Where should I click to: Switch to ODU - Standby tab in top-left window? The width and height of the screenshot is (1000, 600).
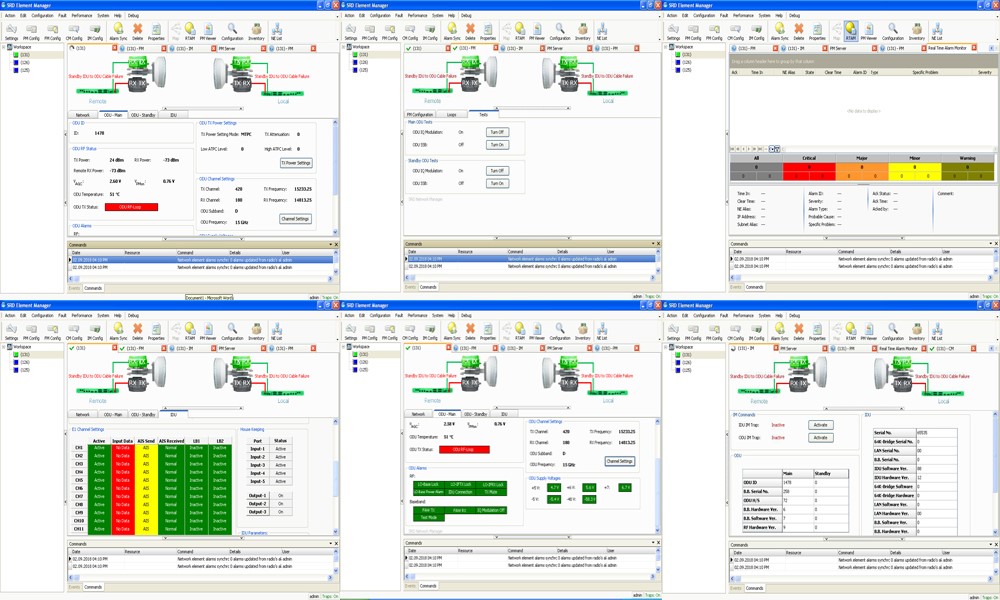[x=143, y=115]
